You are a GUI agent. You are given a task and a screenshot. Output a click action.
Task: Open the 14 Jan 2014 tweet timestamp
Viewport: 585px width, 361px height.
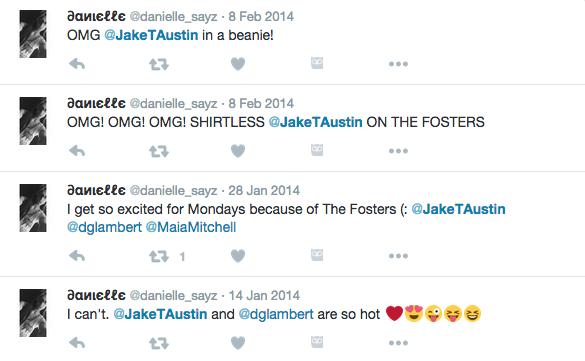tap(264, 296)
